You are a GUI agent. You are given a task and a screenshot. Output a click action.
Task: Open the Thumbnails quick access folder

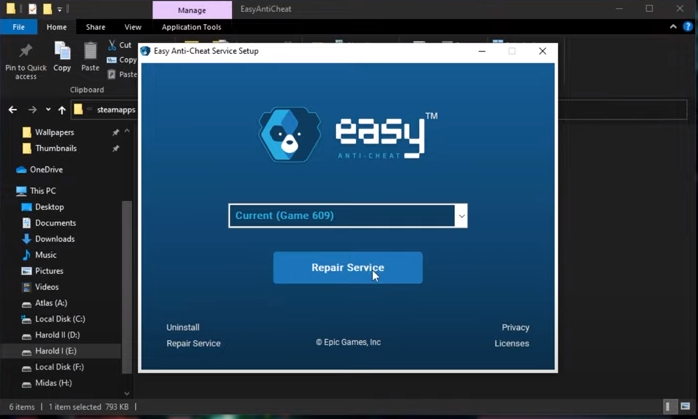pyautogui.click(x=56, y=148)
